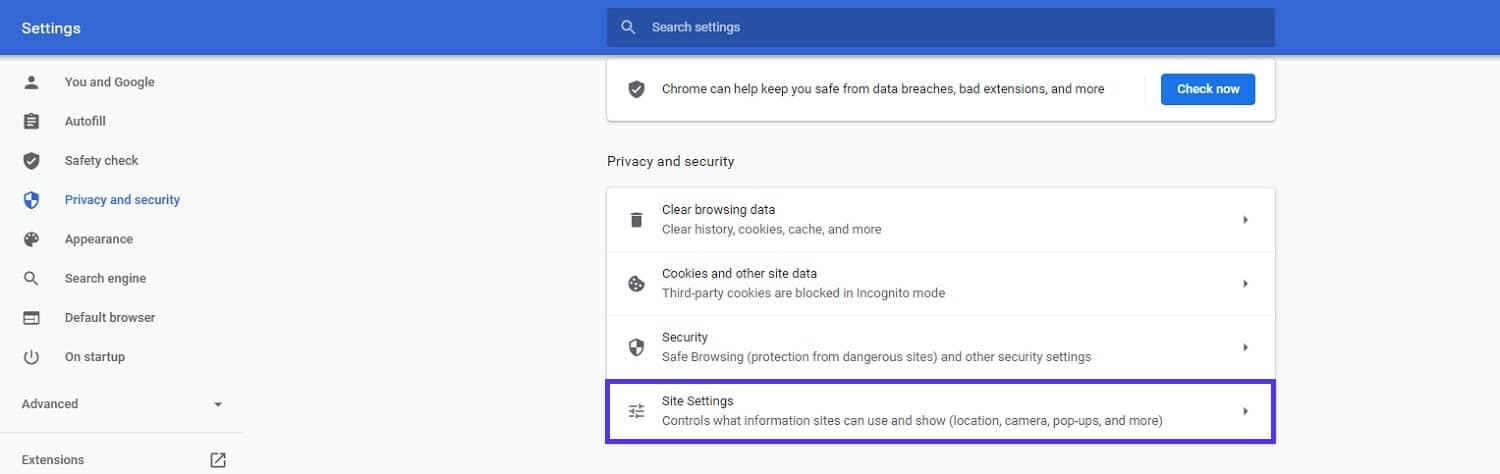Click the Safety check shield icon
The height and width of the screenshot is (474, 1500).
click(x=31, y=161)
